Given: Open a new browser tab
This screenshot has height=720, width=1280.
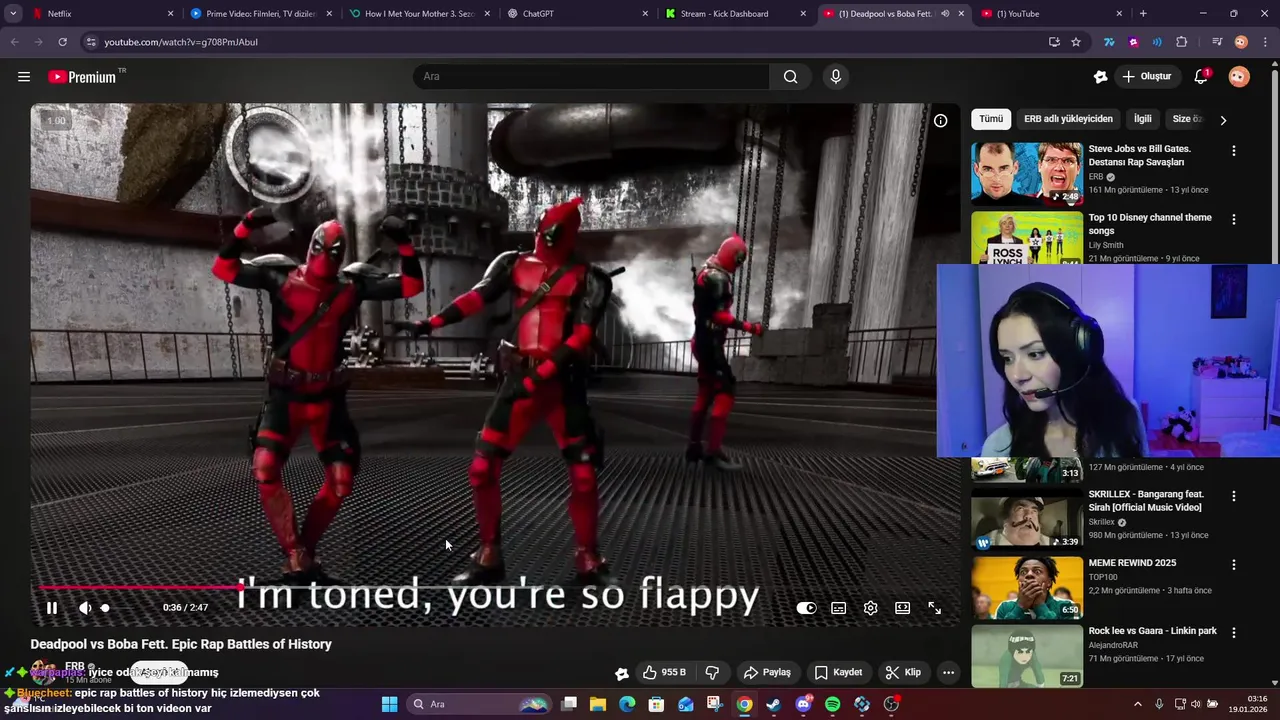Looking at the screenshot, I should click(x=1143, y=14).
